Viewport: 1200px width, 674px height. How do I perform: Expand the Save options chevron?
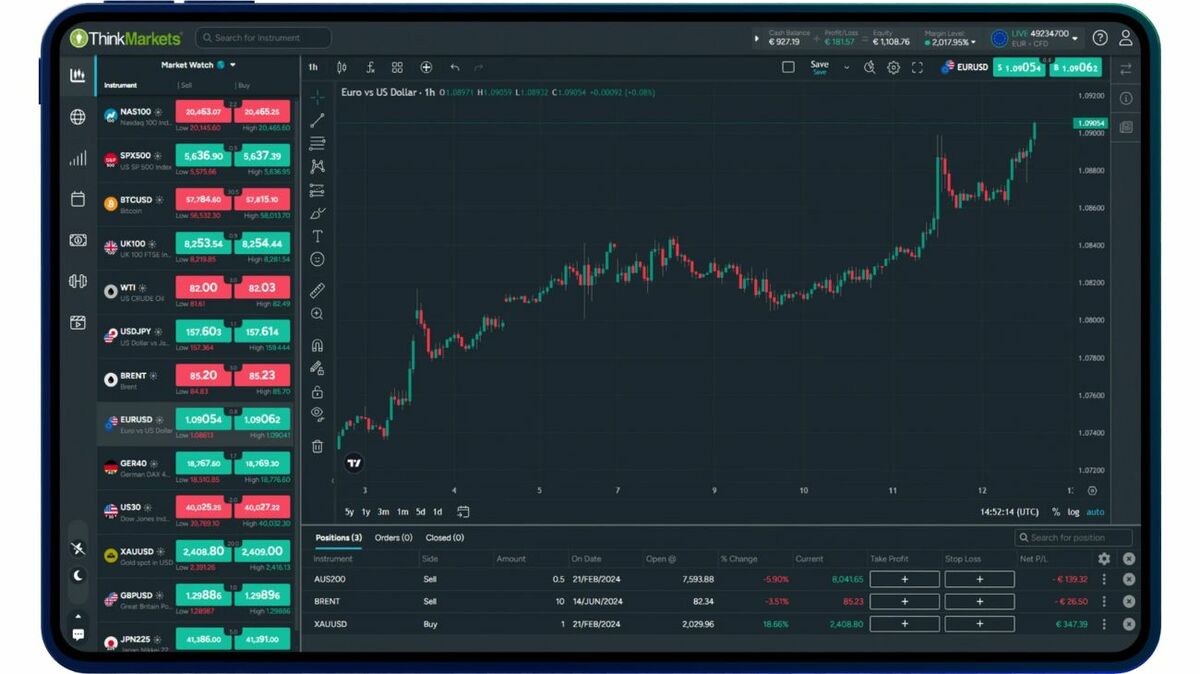tap(846, 67)
